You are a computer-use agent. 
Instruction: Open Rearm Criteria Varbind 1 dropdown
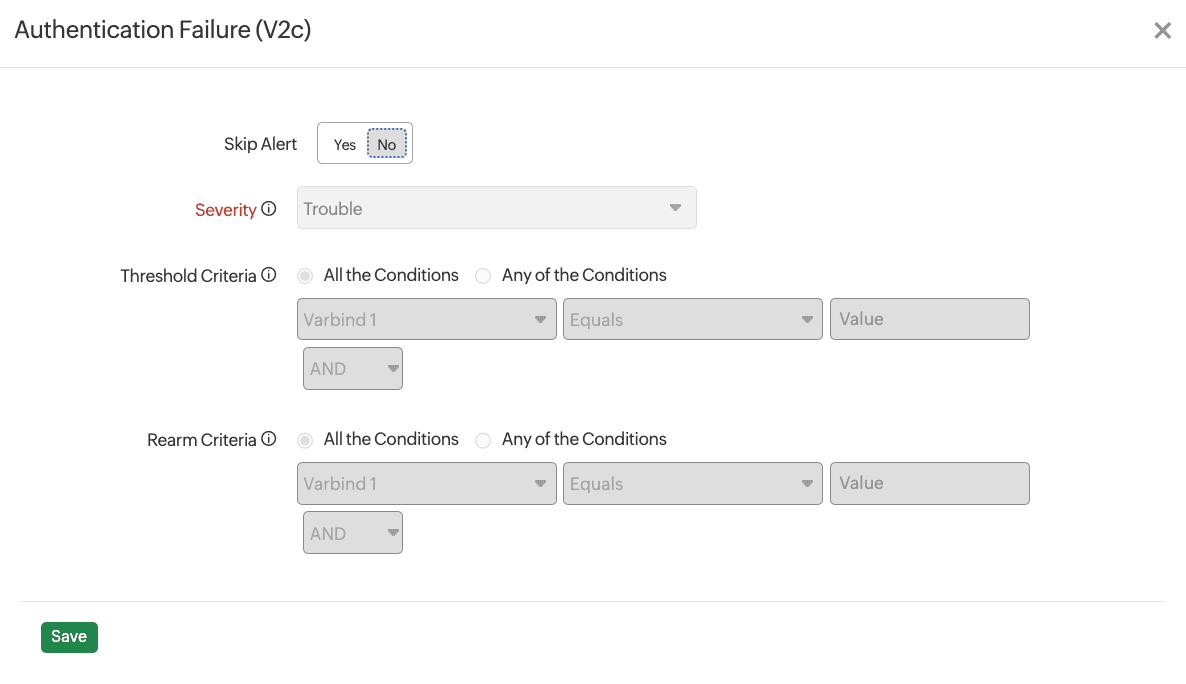(x=426, y=484)
